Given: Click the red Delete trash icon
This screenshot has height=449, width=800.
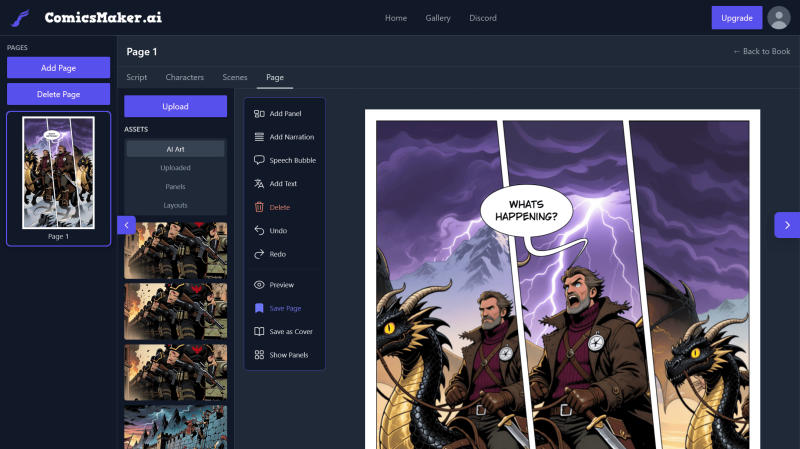Looking at the screenshot, I should click(x=259, y=207).
